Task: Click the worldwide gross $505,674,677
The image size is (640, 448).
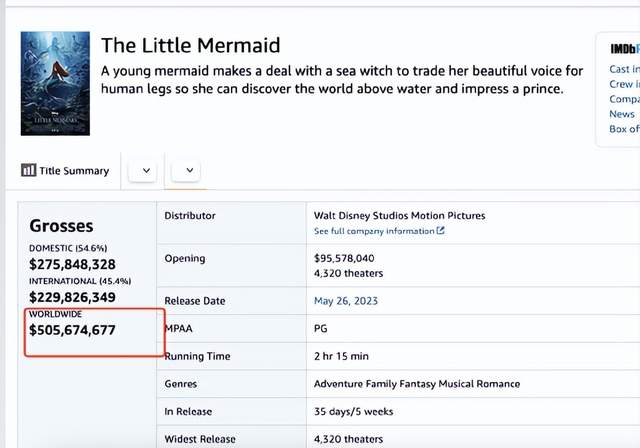Action: (72, 330)
